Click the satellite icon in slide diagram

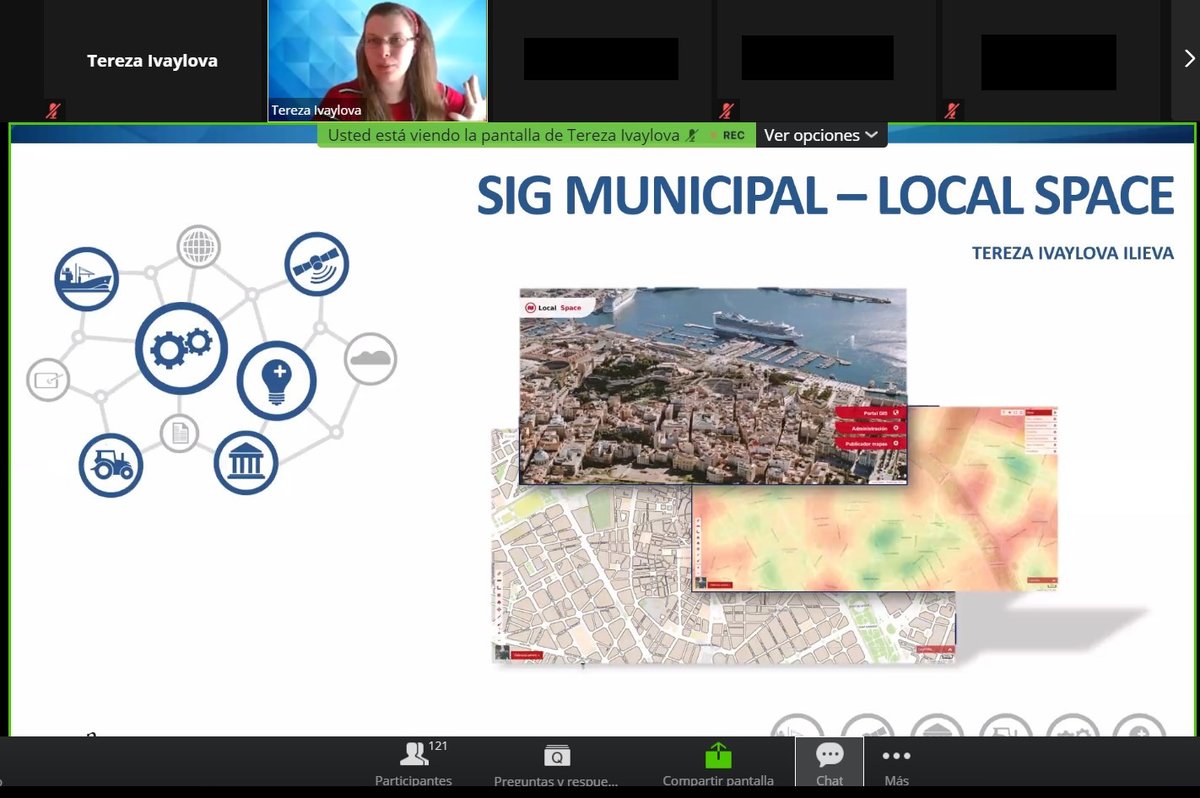coord(316,264)
